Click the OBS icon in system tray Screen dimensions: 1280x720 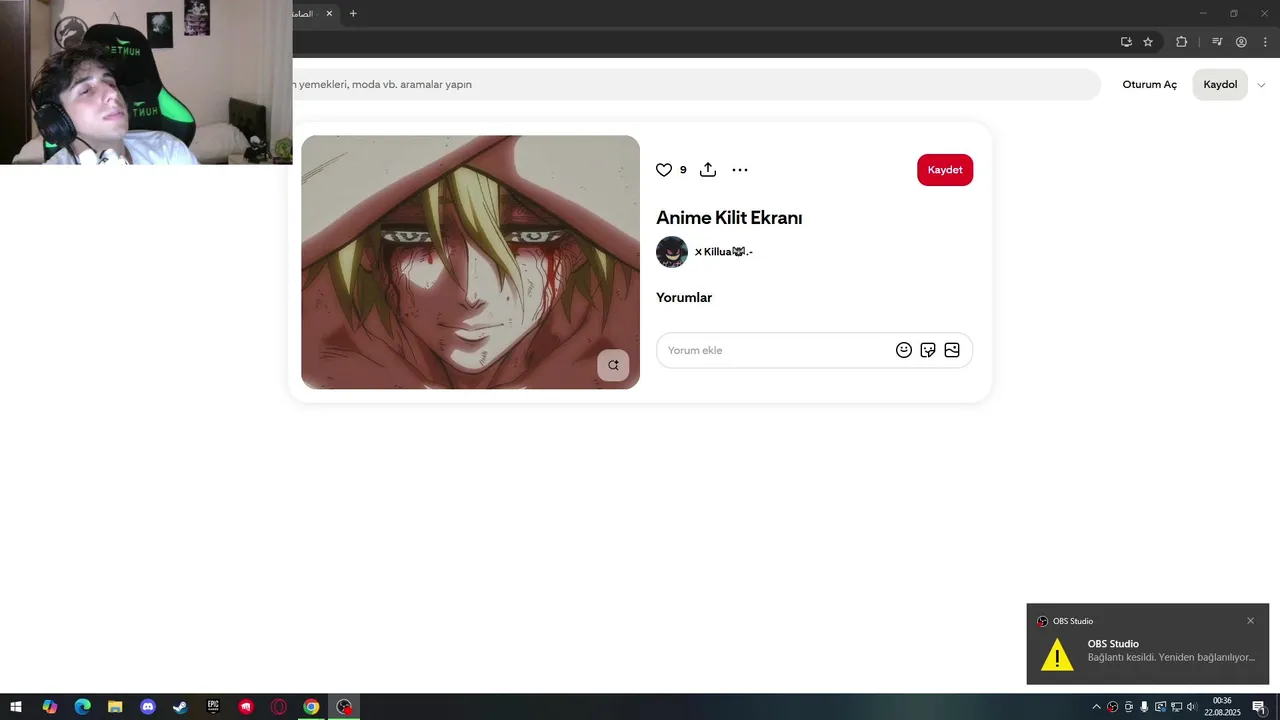point(1112,707)
